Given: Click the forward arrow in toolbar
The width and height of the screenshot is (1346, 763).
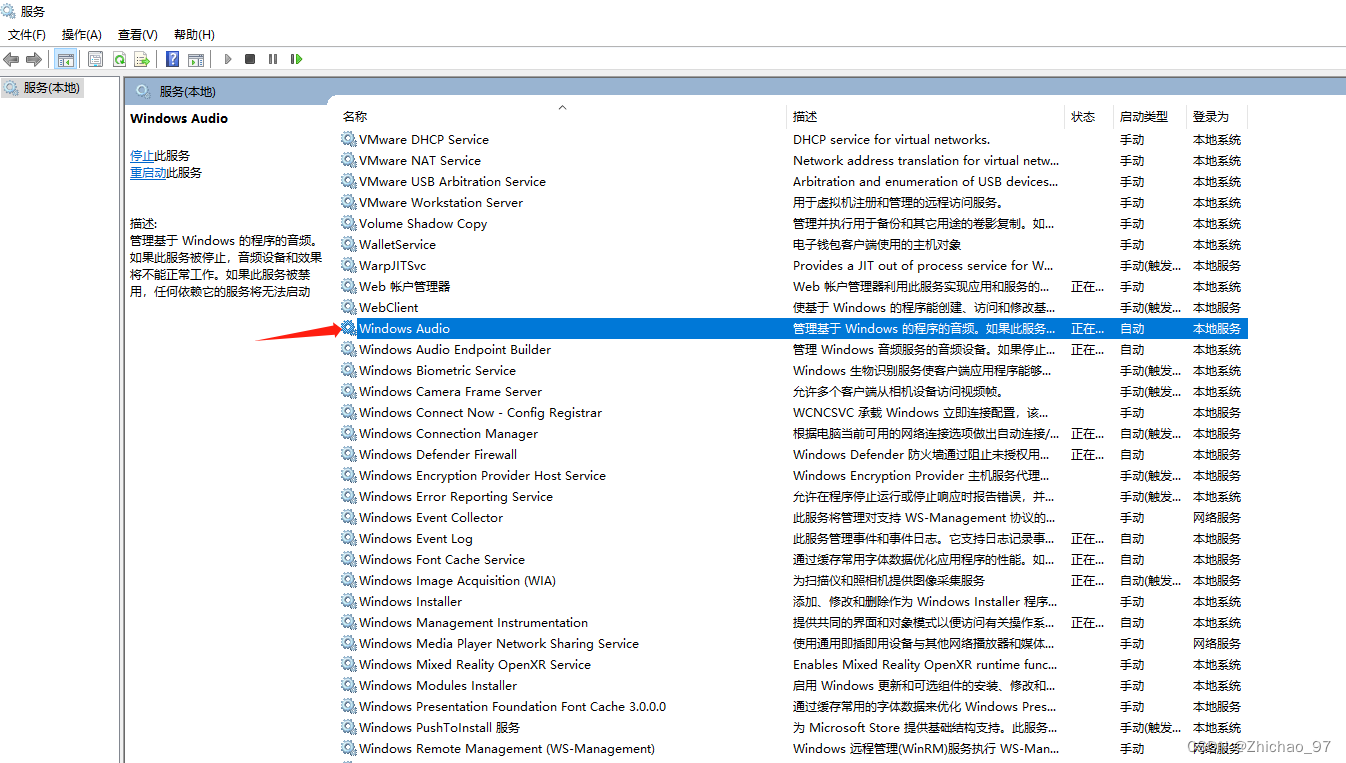Looking at the screenshot, I should point(34,59).
